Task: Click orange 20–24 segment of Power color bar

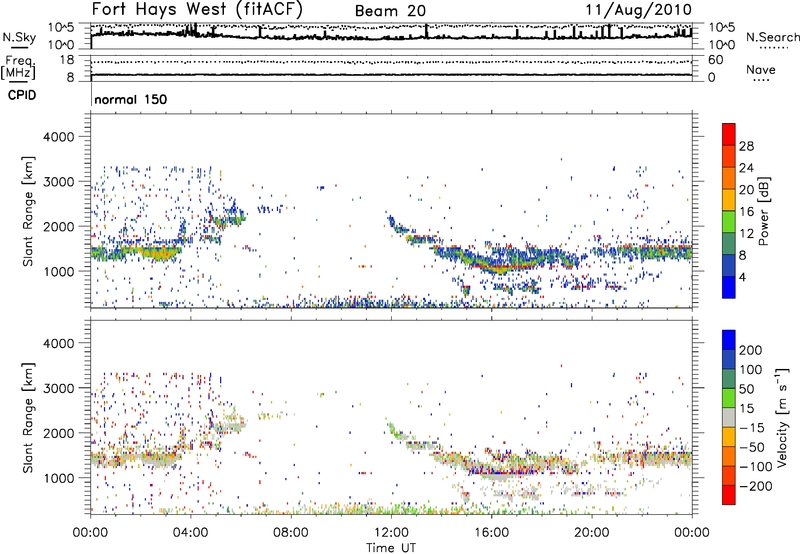Action: (729, 178)
